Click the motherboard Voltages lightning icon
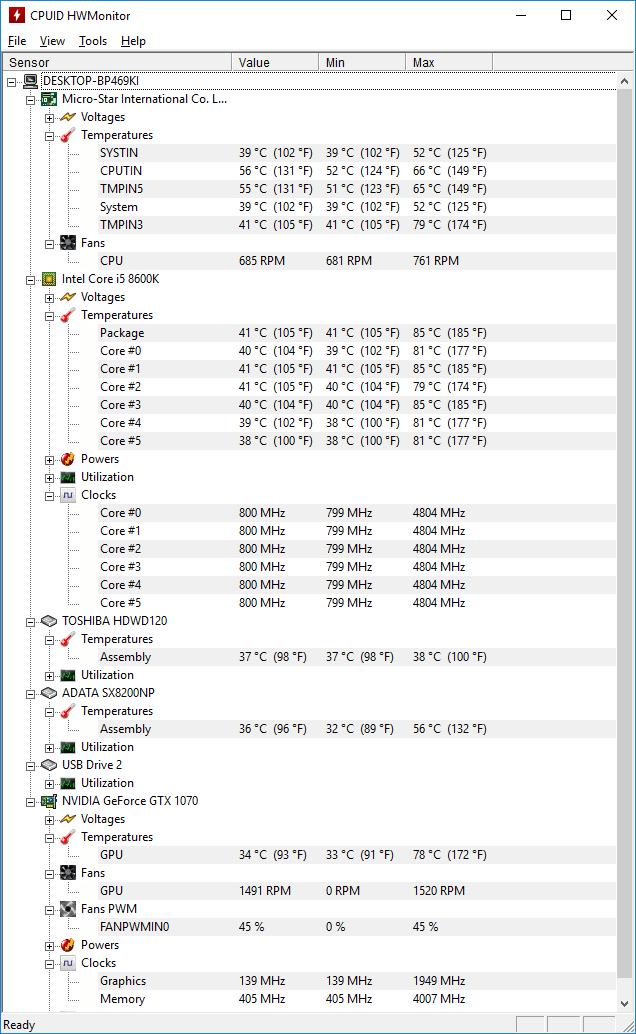This screenshot has height=1034, width=636. click(x=67, y=117)
